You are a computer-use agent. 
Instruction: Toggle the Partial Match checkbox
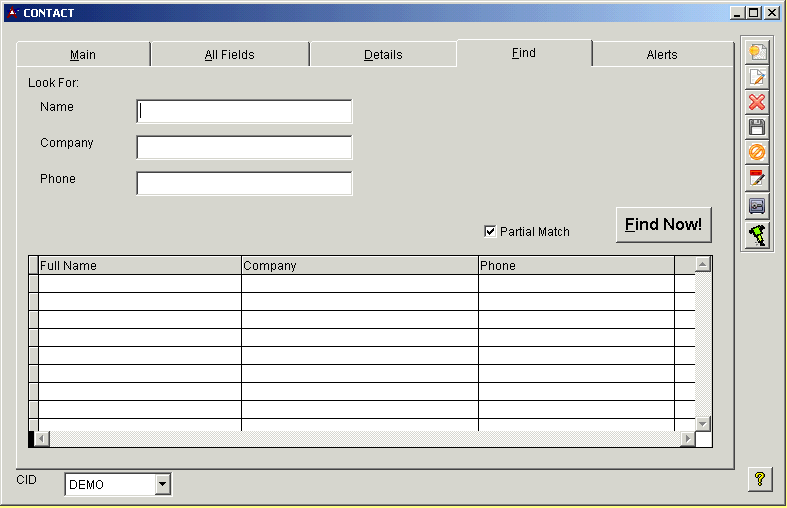point(490,231)
